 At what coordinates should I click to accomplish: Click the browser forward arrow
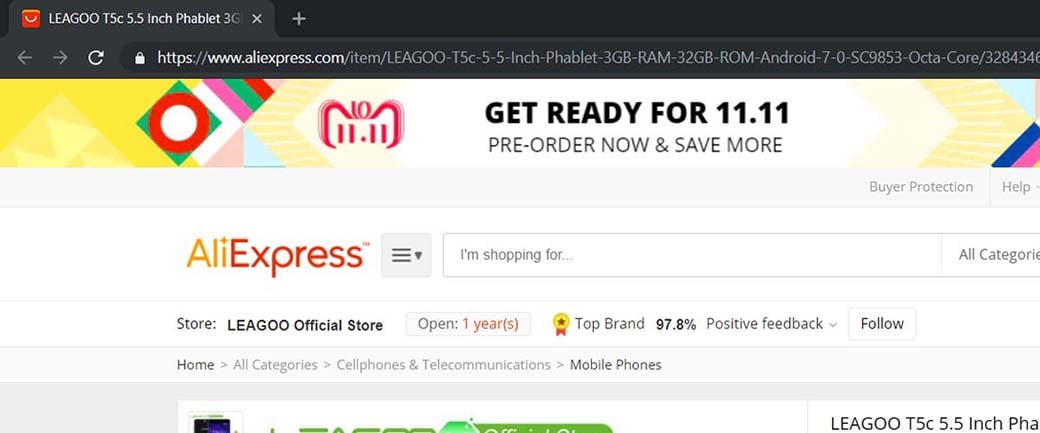(60, 58)
